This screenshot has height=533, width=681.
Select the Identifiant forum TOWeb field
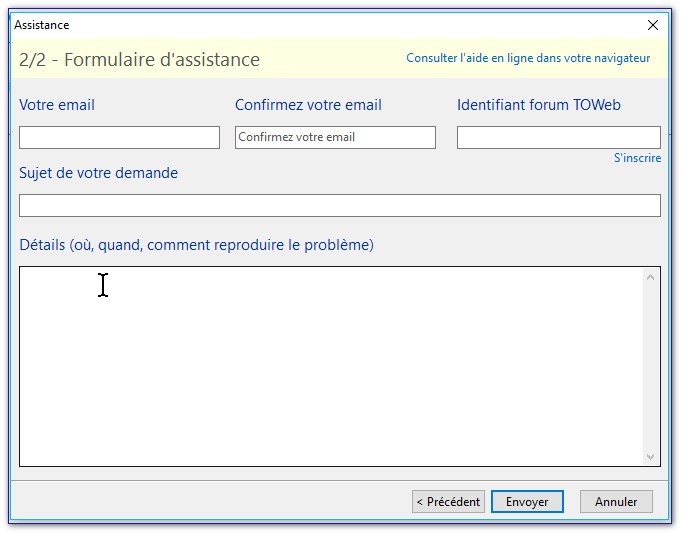(558, 138)
